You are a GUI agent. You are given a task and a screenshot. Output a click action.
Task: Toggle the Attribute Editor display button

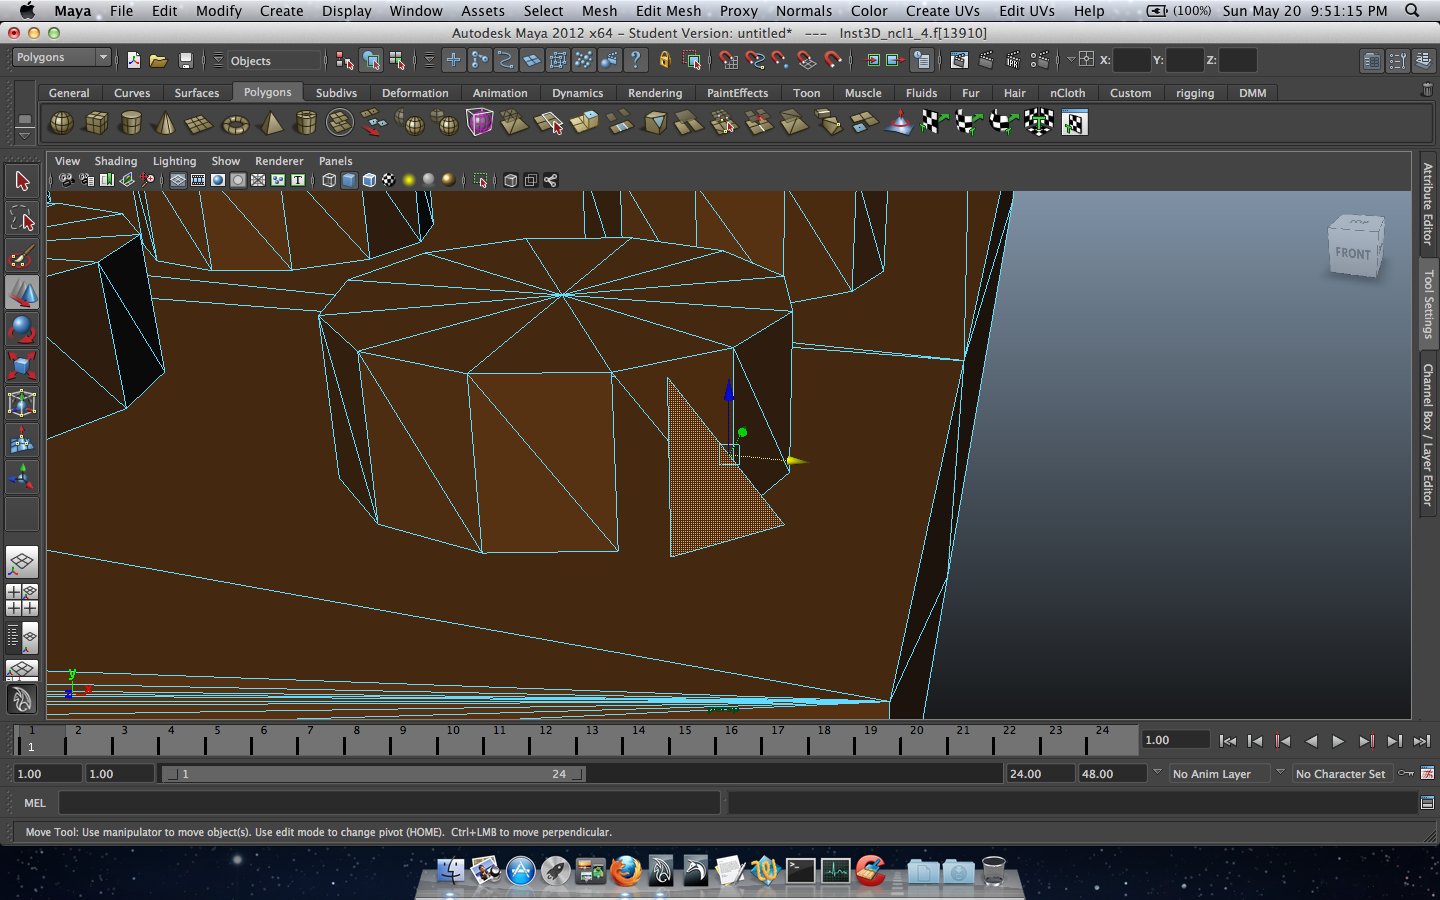click(x=1372, y=61)
